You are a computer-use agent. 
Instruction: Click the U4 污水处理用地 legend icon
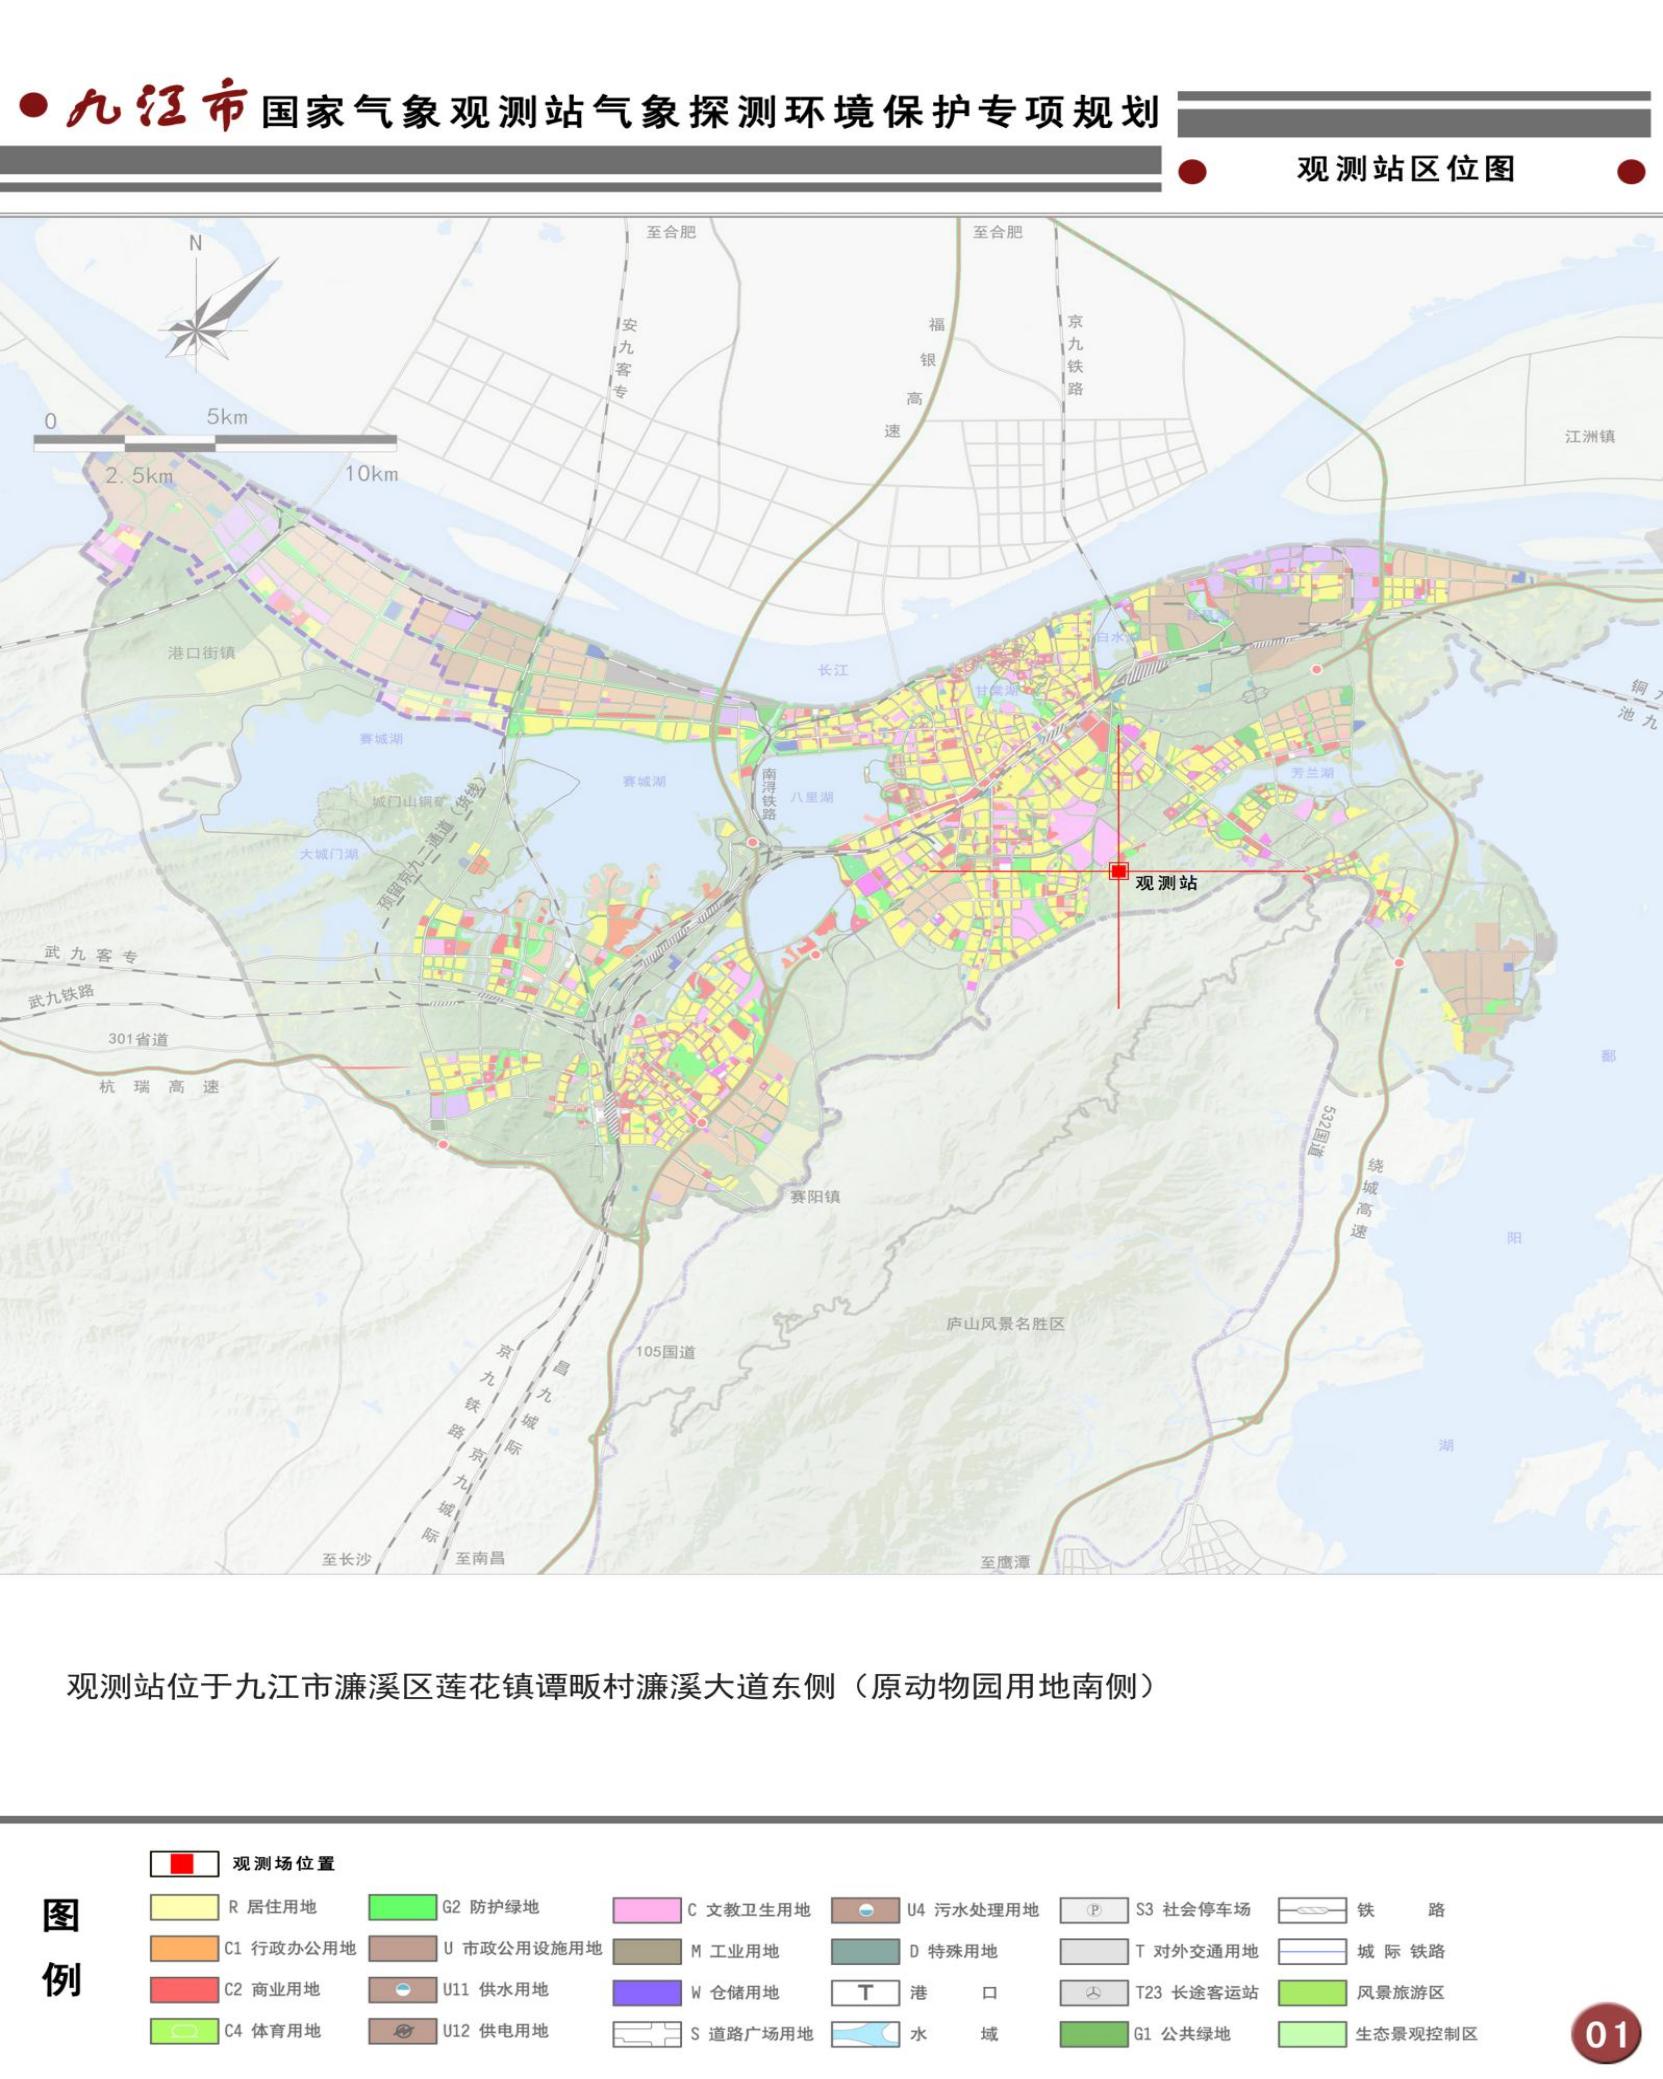point(865,1909)
